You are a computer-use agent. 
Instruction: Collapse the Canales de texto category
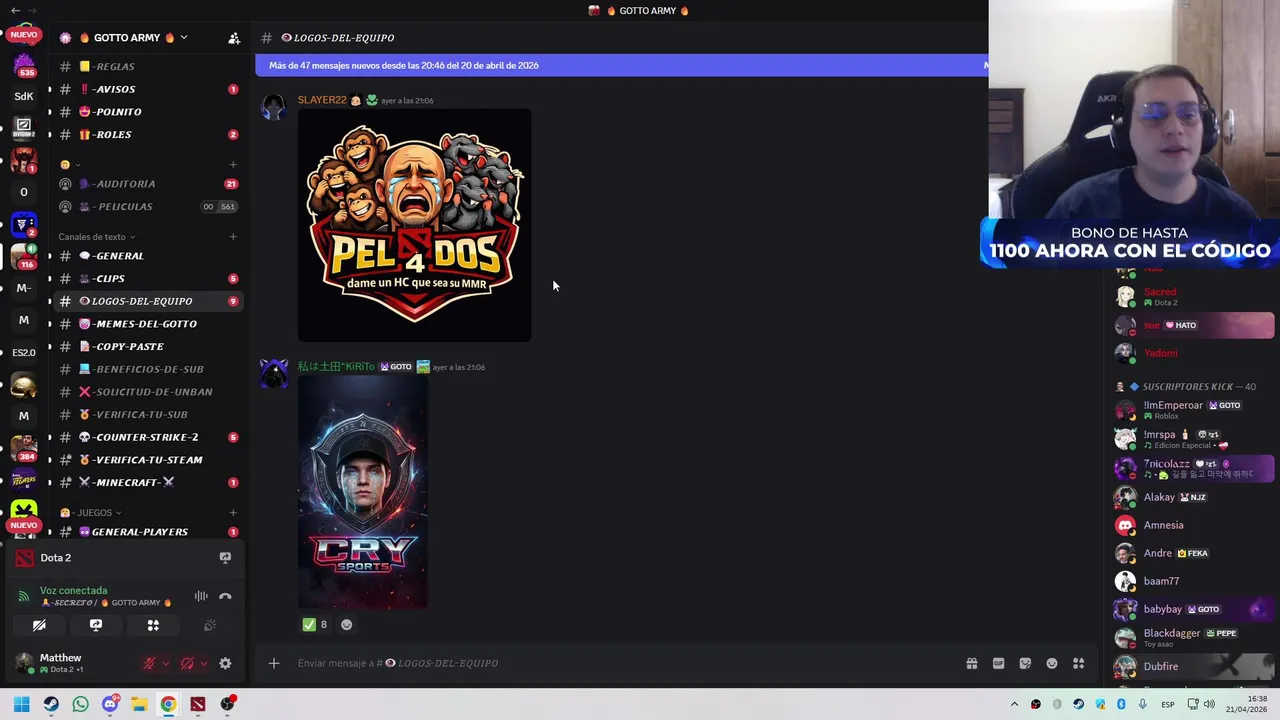pyautogui.click(x=96, y=237)
